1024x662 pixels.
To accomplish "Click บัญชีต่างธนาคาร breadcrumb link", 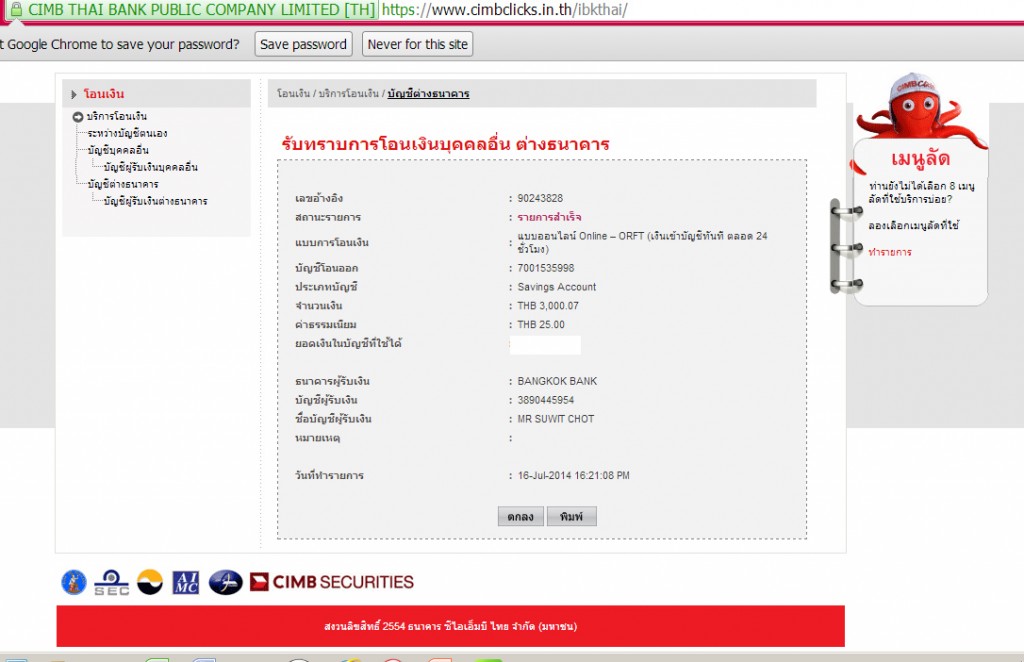I will [x=428, y=93].
